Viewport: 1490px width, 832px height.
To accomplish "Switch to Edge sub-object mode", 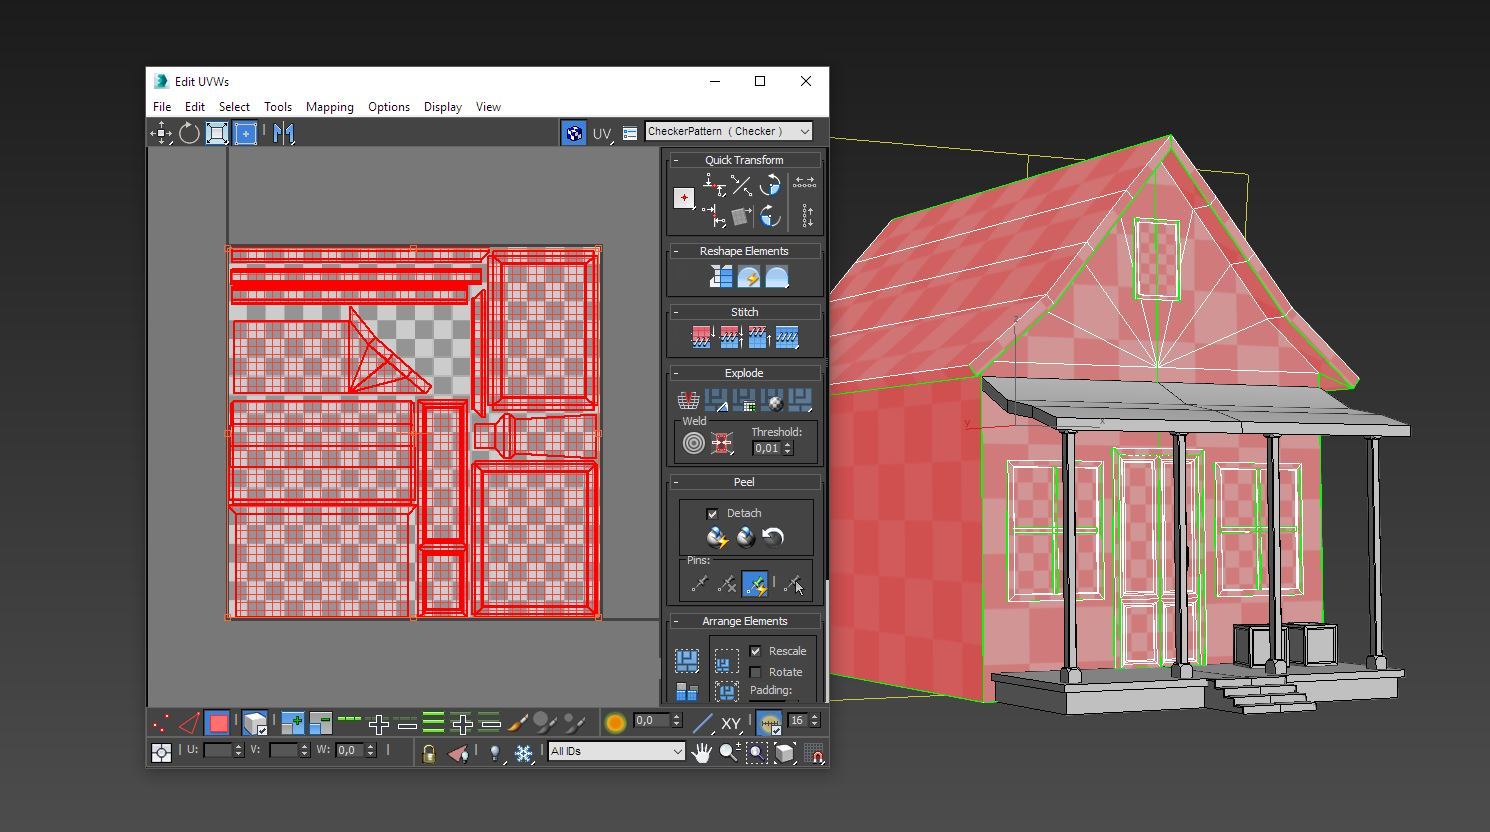I will 189,723.
